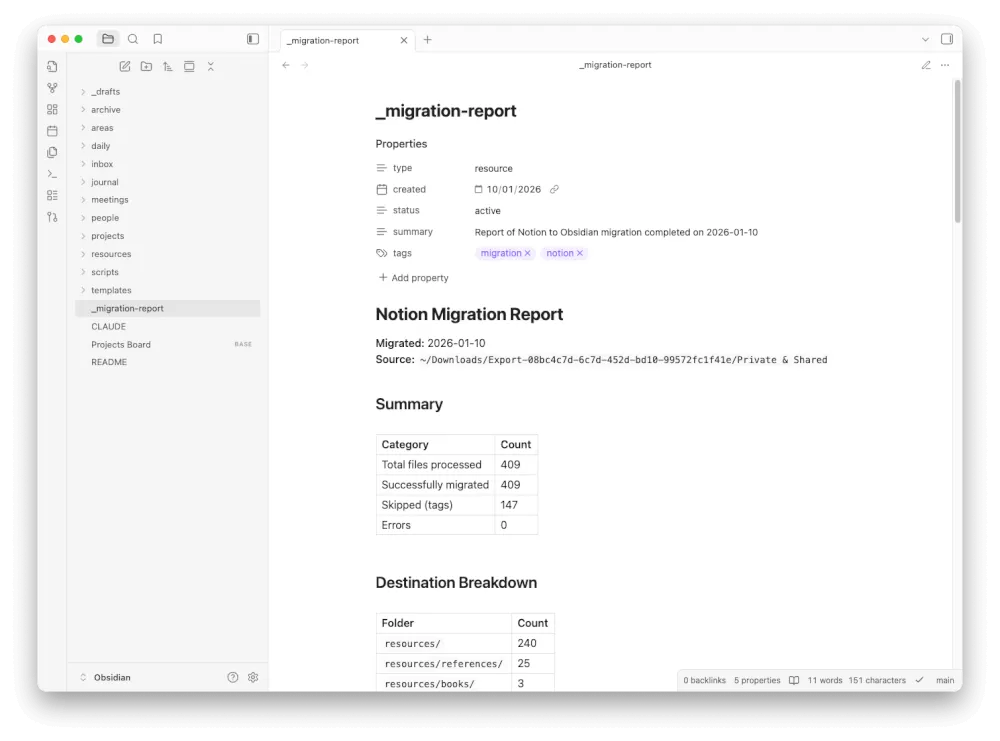1000x741 pixels.
Task: Remove the notion tag from tags property
Action: click(x=580, y=253)
